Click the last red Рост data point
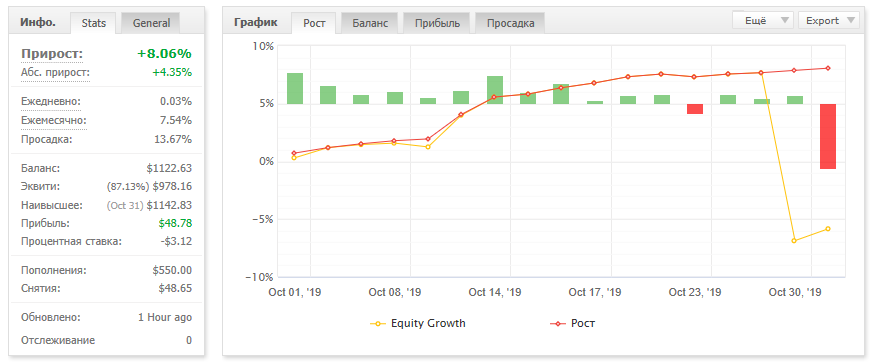 (x=828, y=68)
